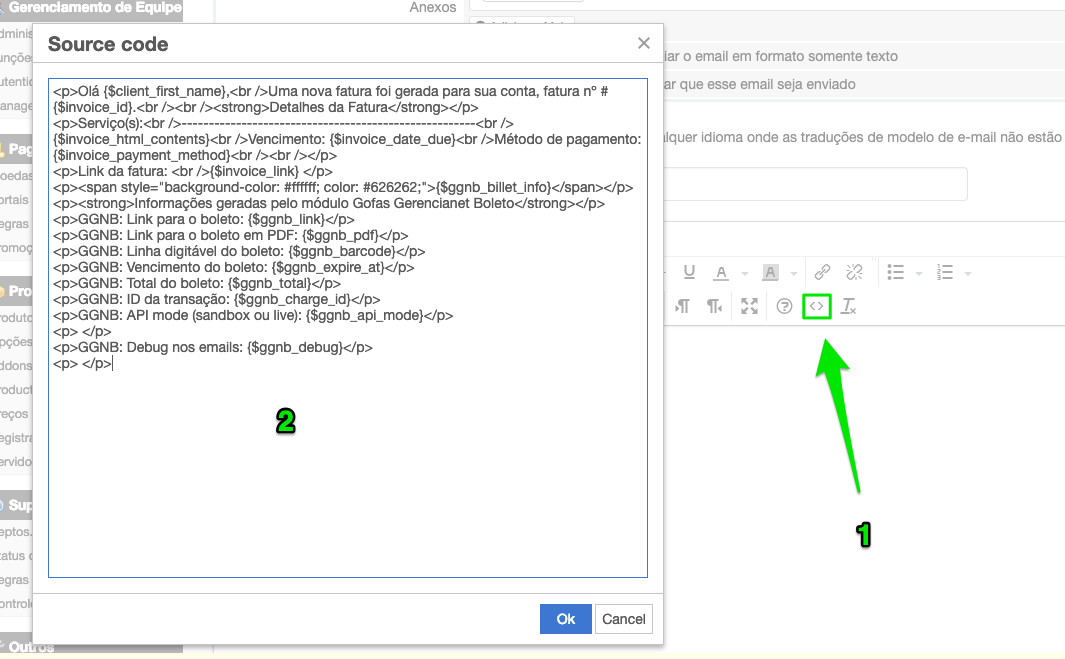Viewport: 1065px width, 659px height.
Task: Click the line containing {$ggnb_barcode}
Action: [x=239, y=251]
